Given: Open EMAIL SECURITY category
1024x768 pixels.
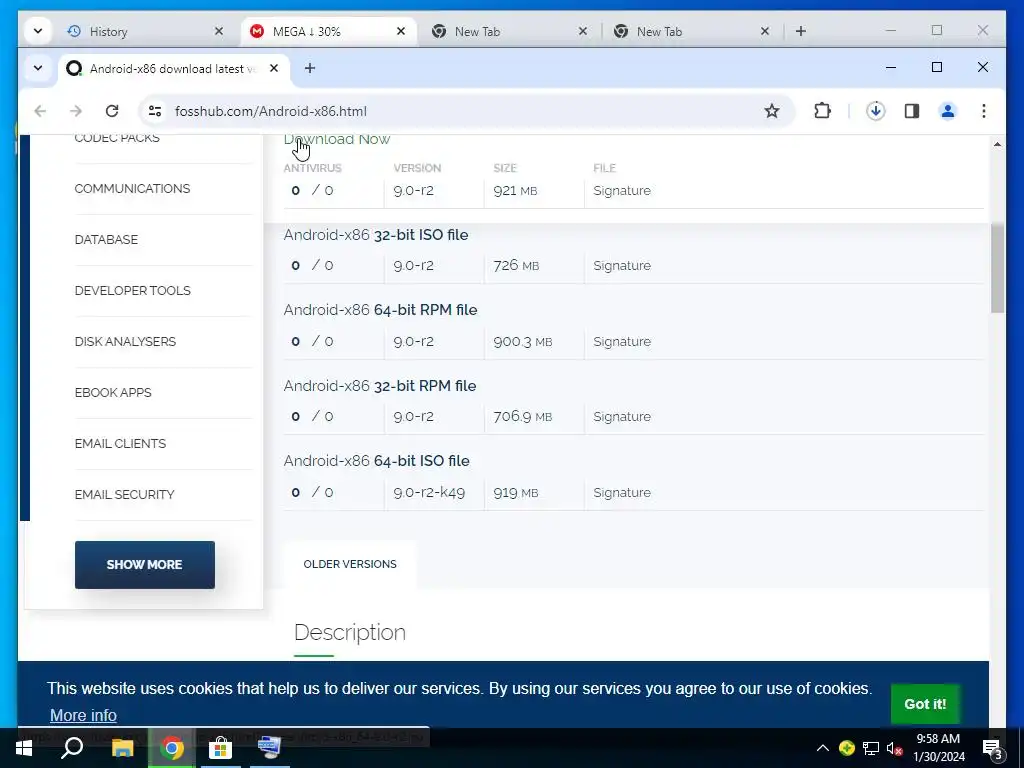Looking at the screenshot, I should [124, 494].
